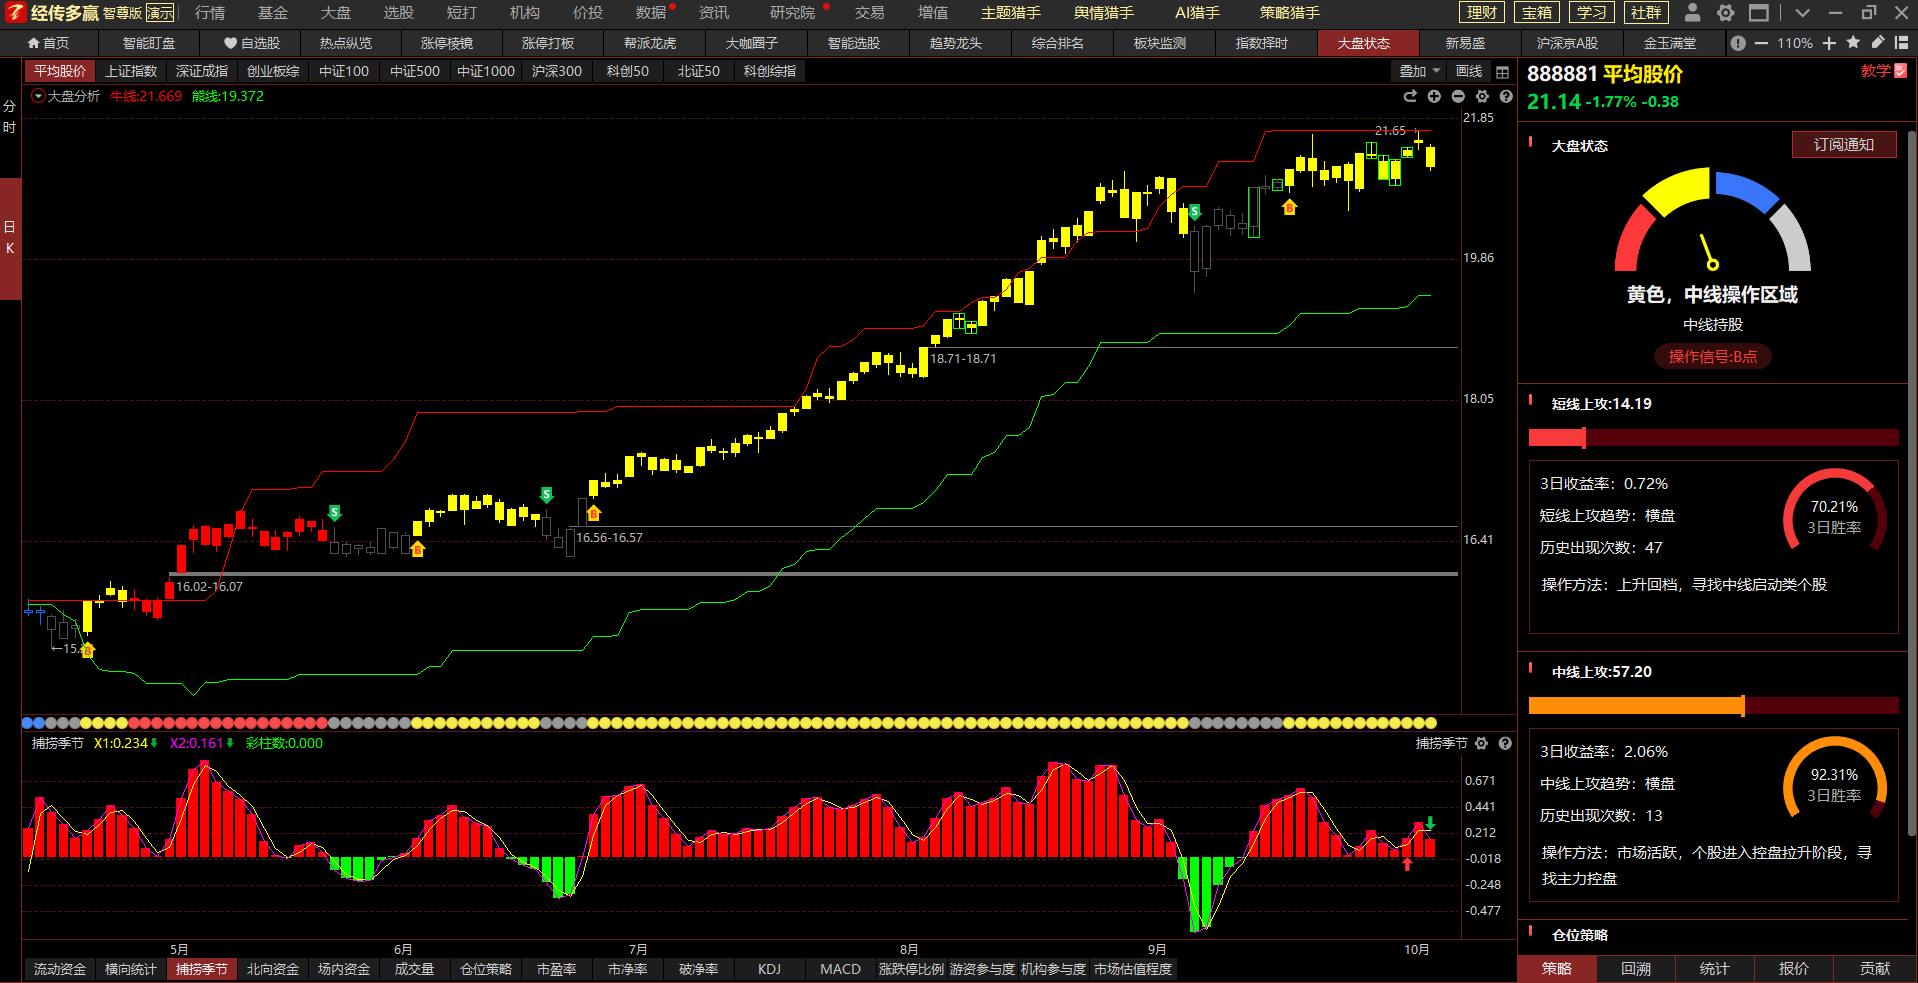Image resolution: width=1918 pixels, height=983 pixels.
Task: Open help icon for 捕捞季节 indicator
Action: pos(1505,743)
